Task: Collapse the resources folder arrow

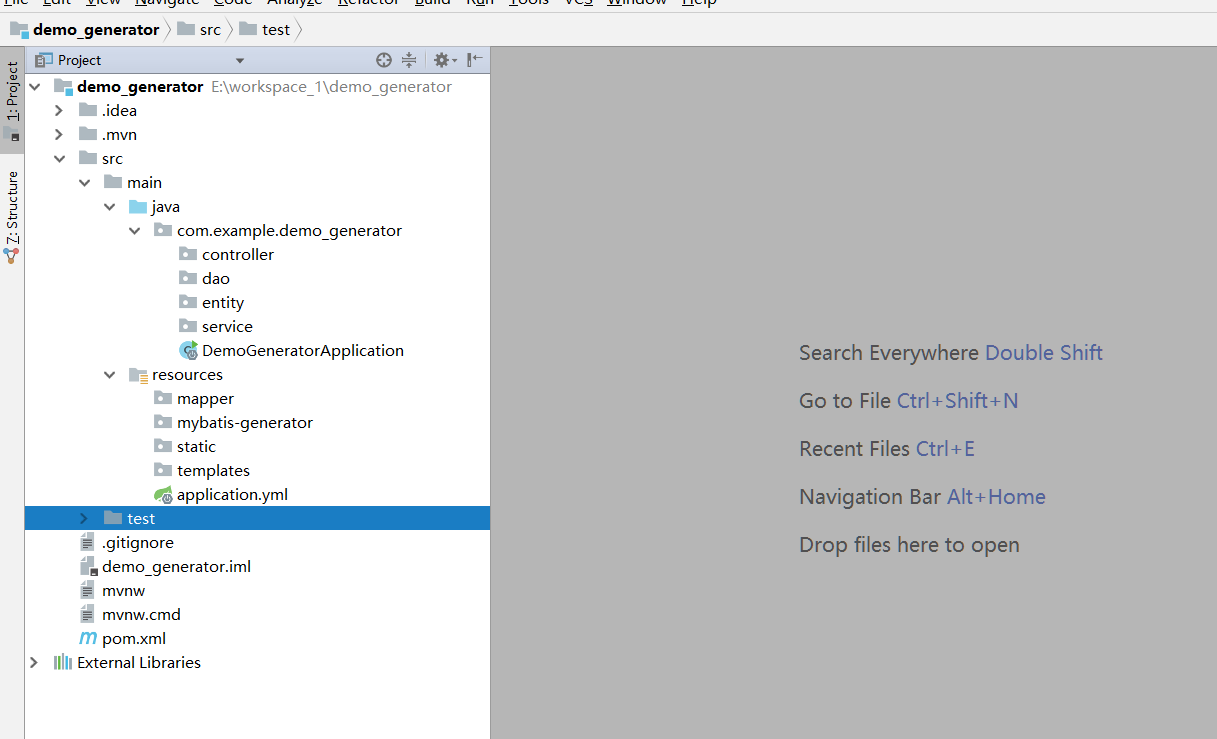Action: [110, 374]
